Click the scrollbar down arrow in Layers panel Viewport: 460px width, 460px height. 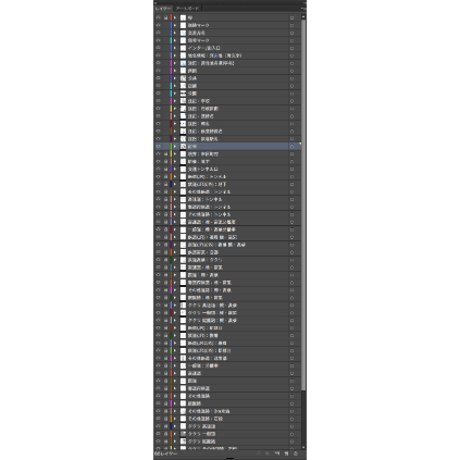point(303,447)
